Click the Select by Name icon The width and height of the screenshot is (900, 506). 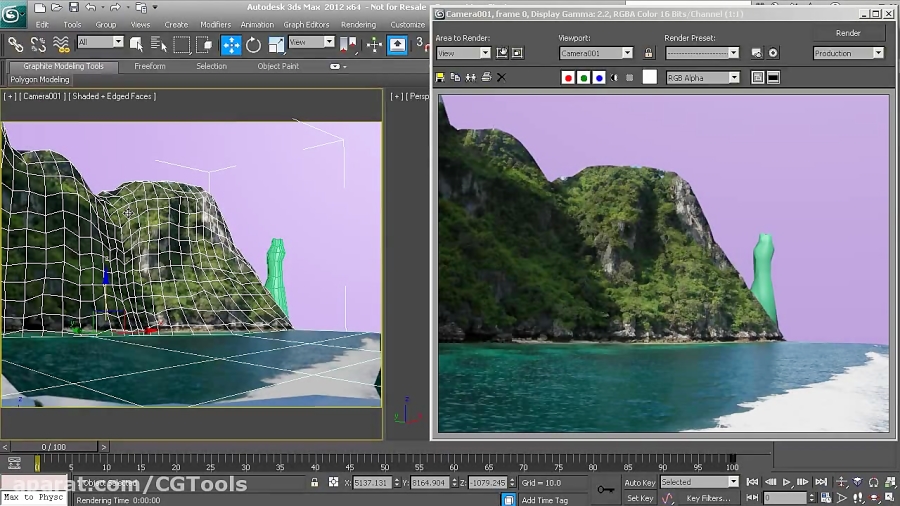click(160, 44)
